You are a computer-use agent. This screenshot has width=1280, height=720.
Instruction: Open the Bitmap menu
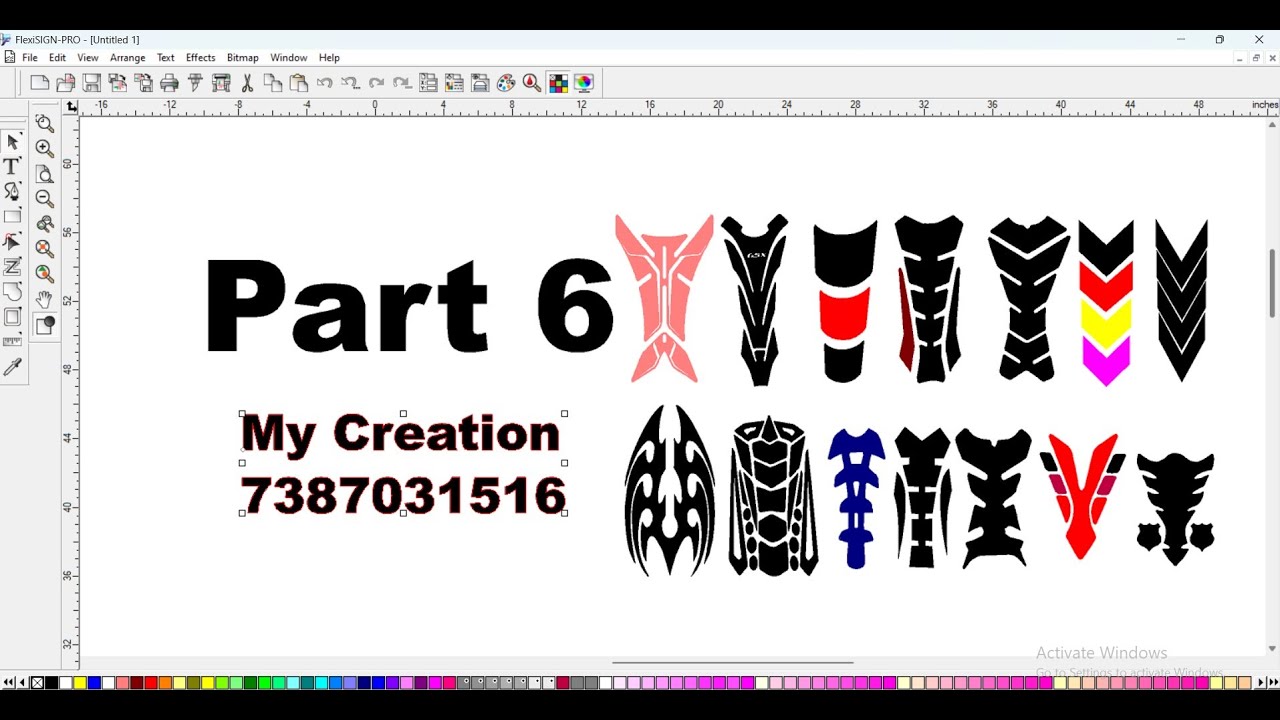(x=242, y=58)
